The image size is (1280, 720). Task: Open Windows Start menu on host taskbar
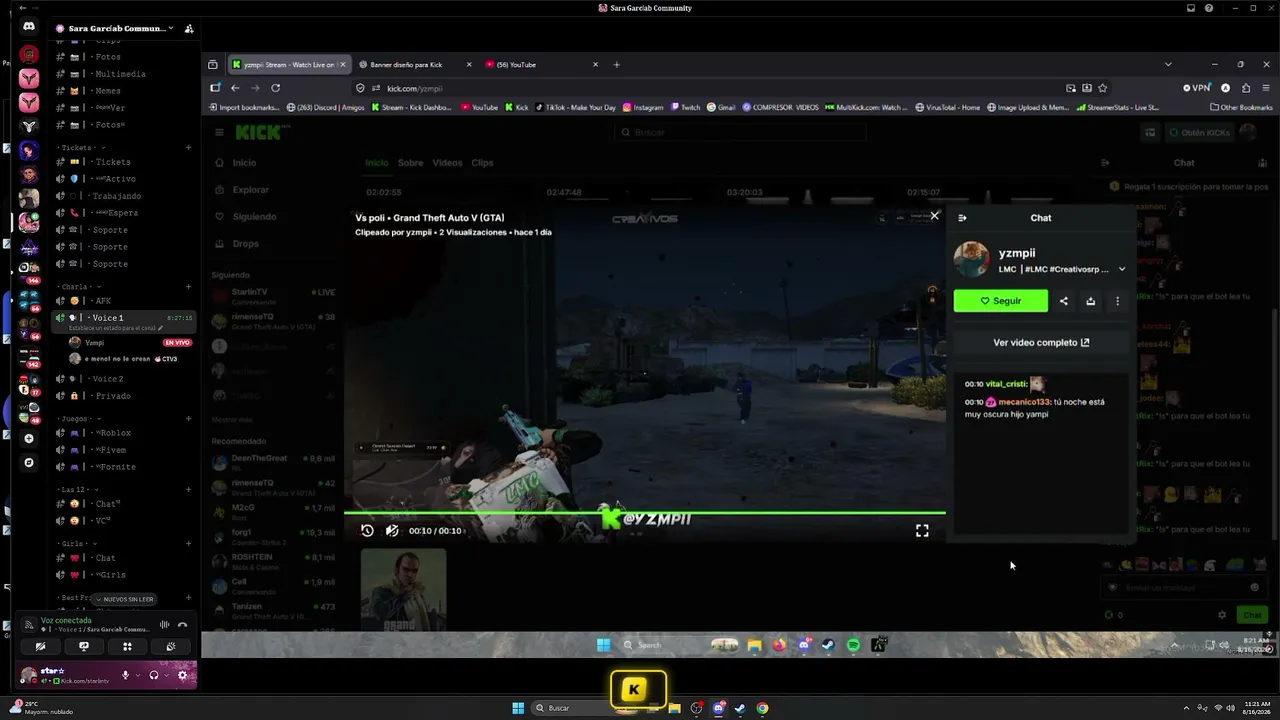(518, 708)
